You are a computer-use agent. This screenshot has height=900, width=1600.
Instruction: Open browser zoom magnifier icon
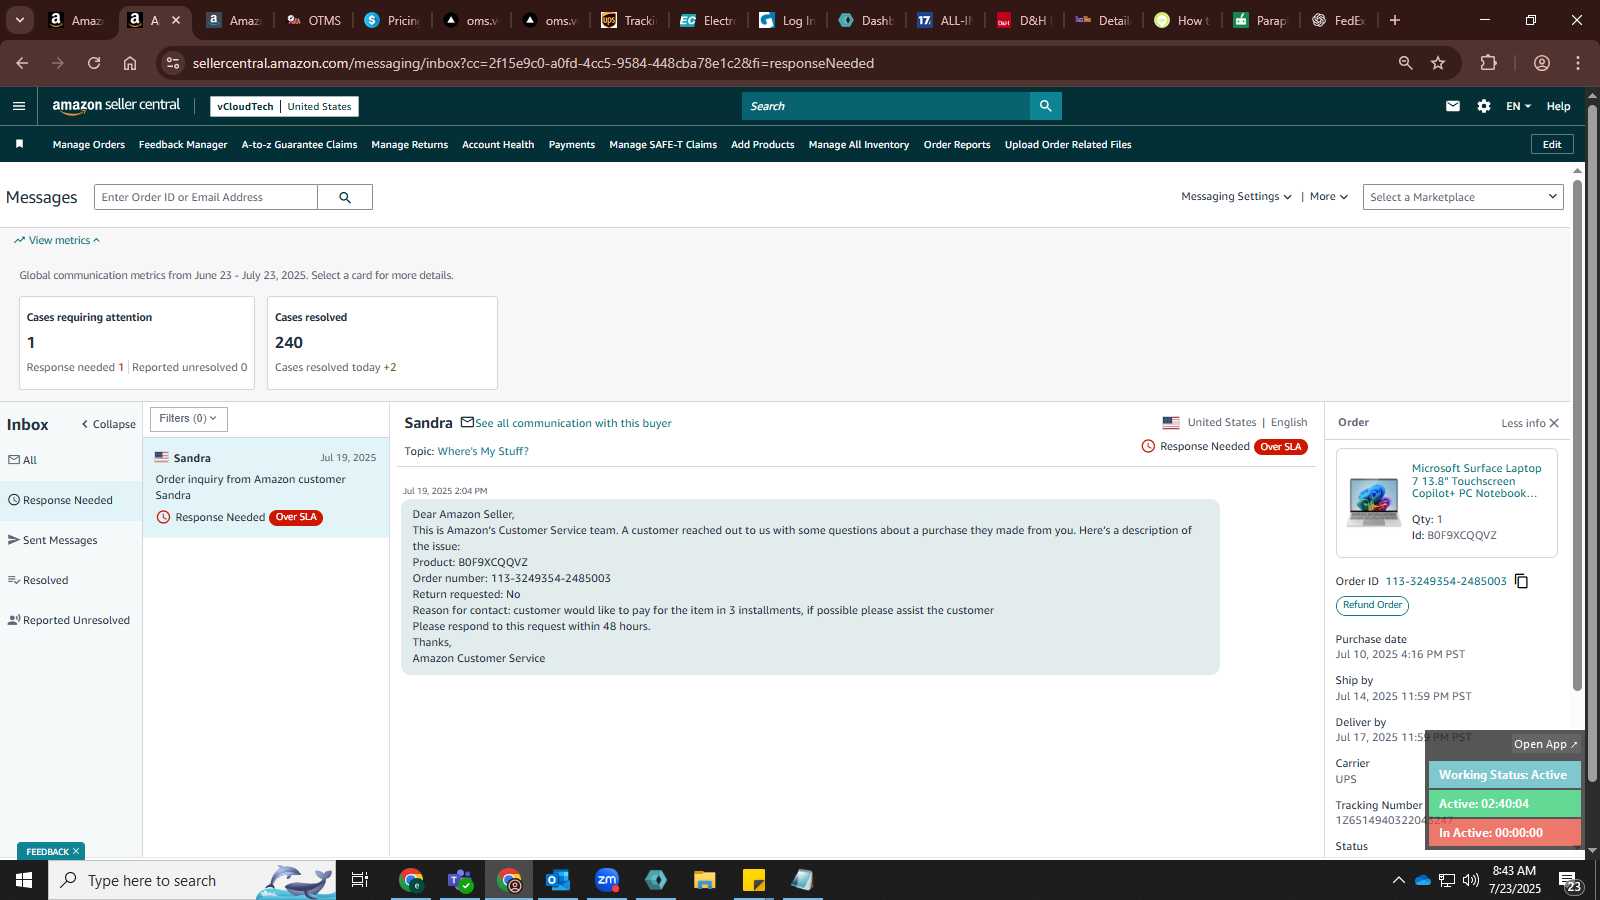coord(1405,63)
